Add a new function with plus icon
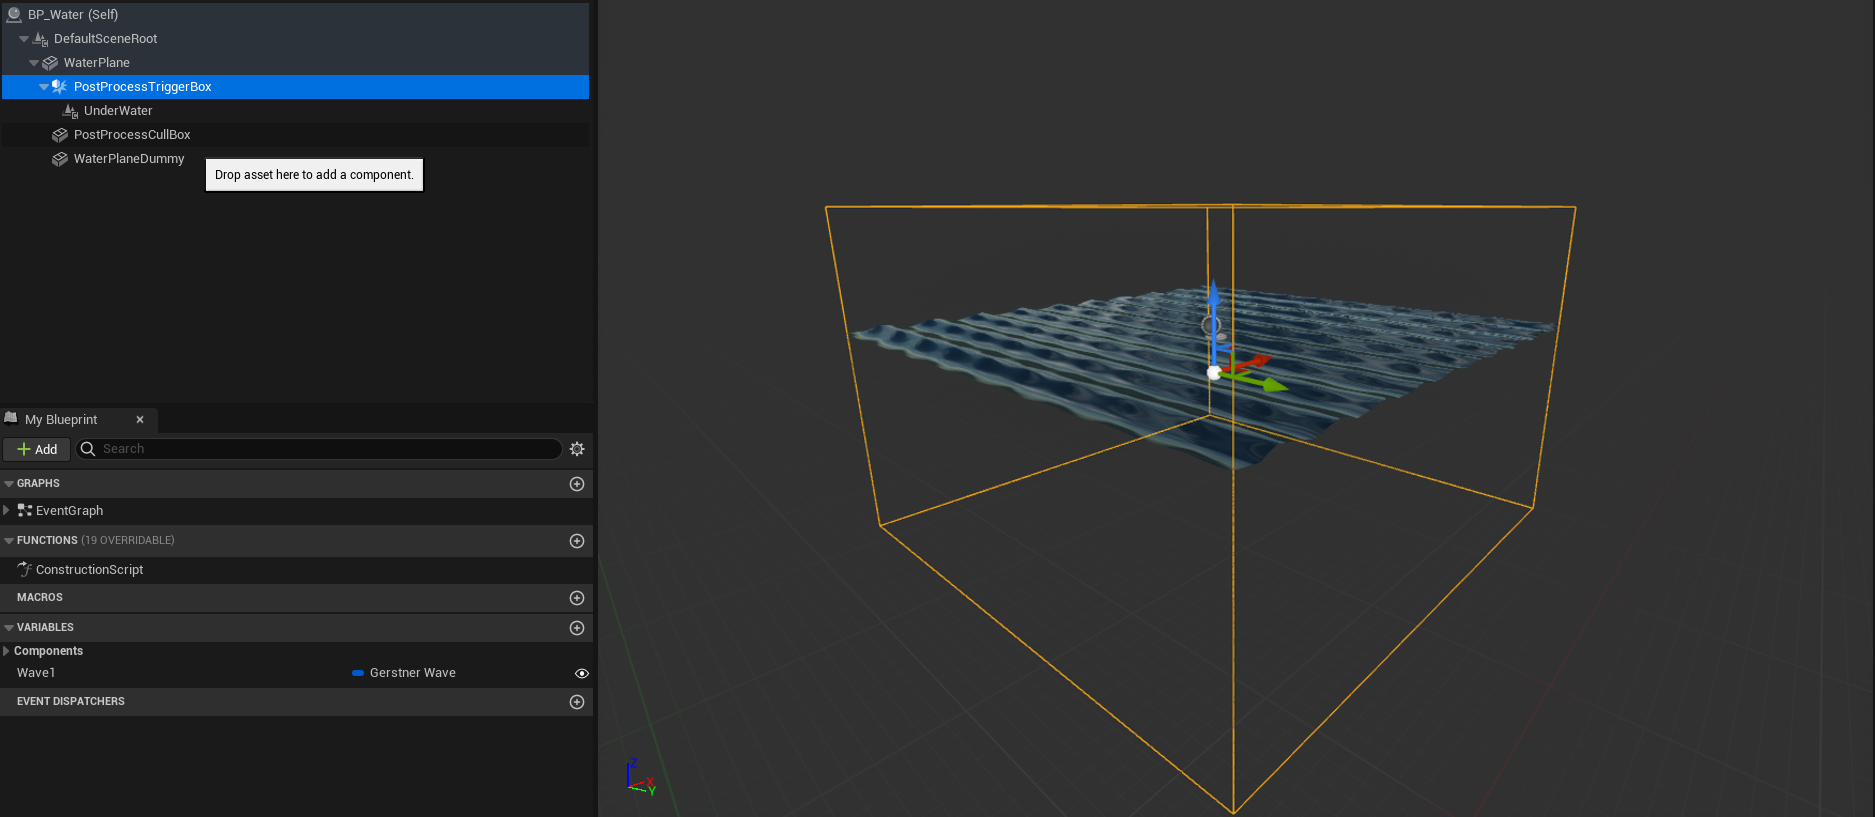This screenshot has height=817, width=1875. [576, 541]
